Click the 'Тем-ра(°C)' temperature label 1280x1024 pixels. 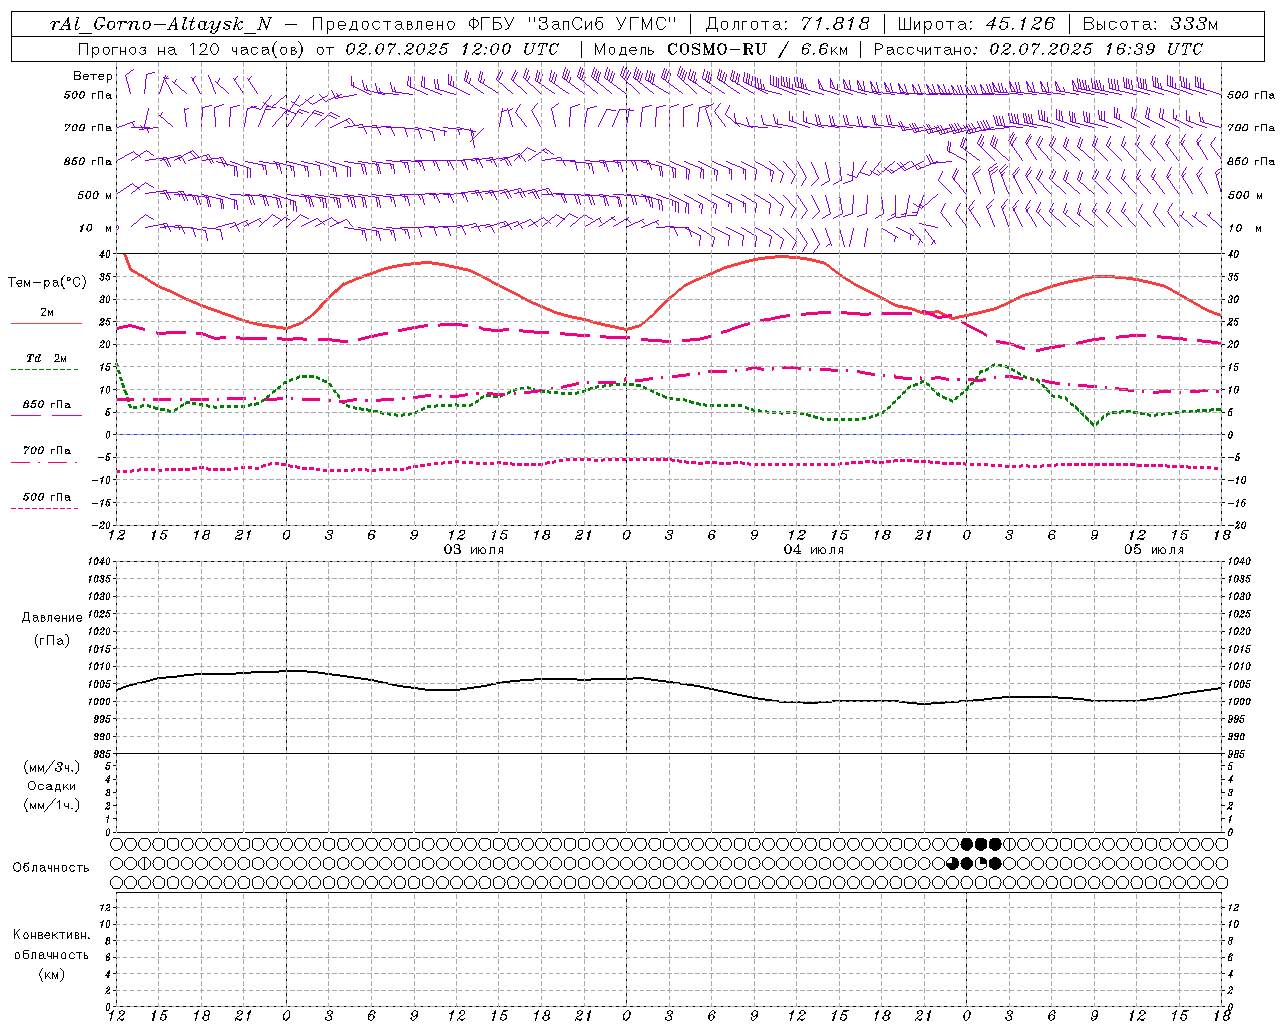[47, 283]
